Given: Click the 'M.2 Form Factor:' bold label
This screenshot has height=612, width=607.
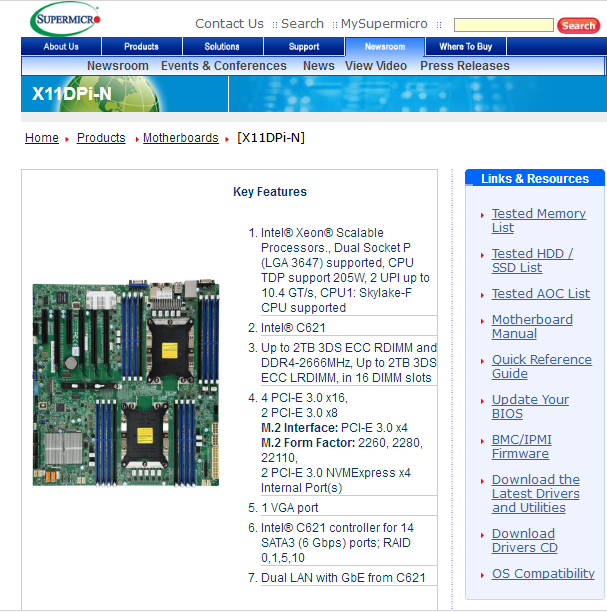Looking at the screenshot, I should click(x=308, y=443).
